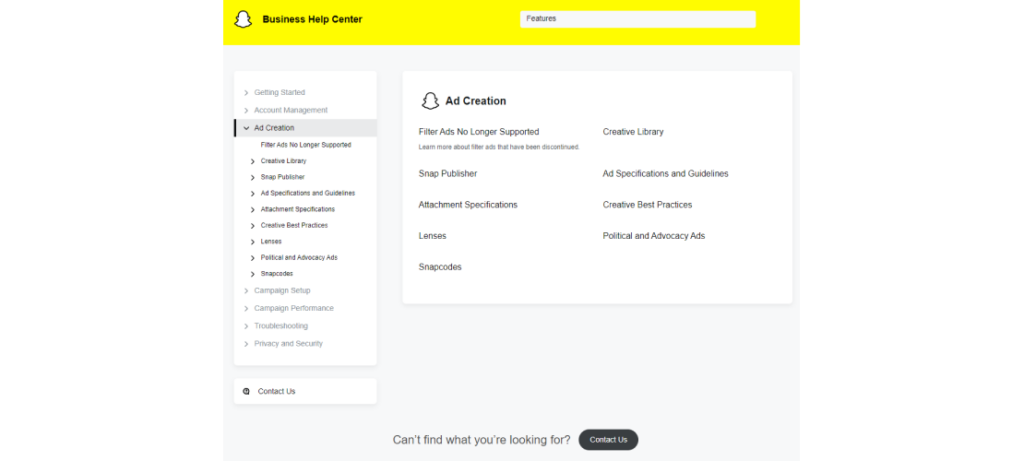
Task: Open Ad Specifications and Guidelines main link
Action: (665, 174)
